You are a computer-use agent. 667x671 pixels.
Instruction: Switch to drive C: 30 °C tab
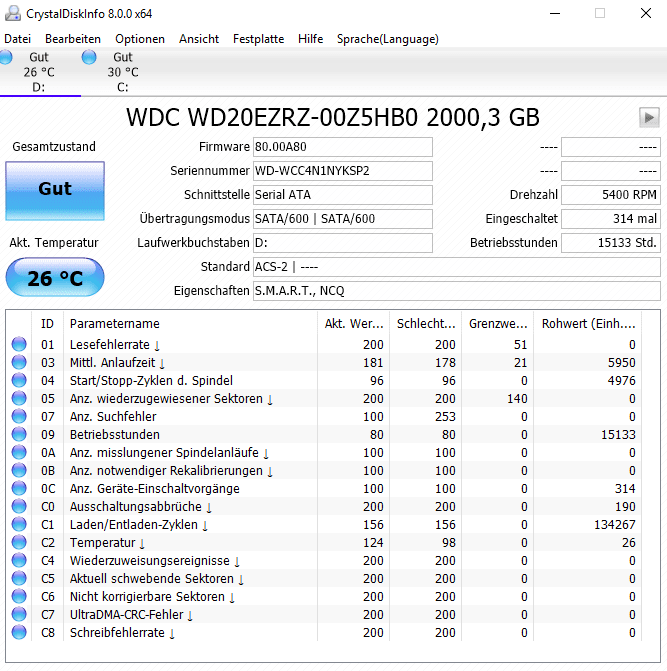(122, 72)
